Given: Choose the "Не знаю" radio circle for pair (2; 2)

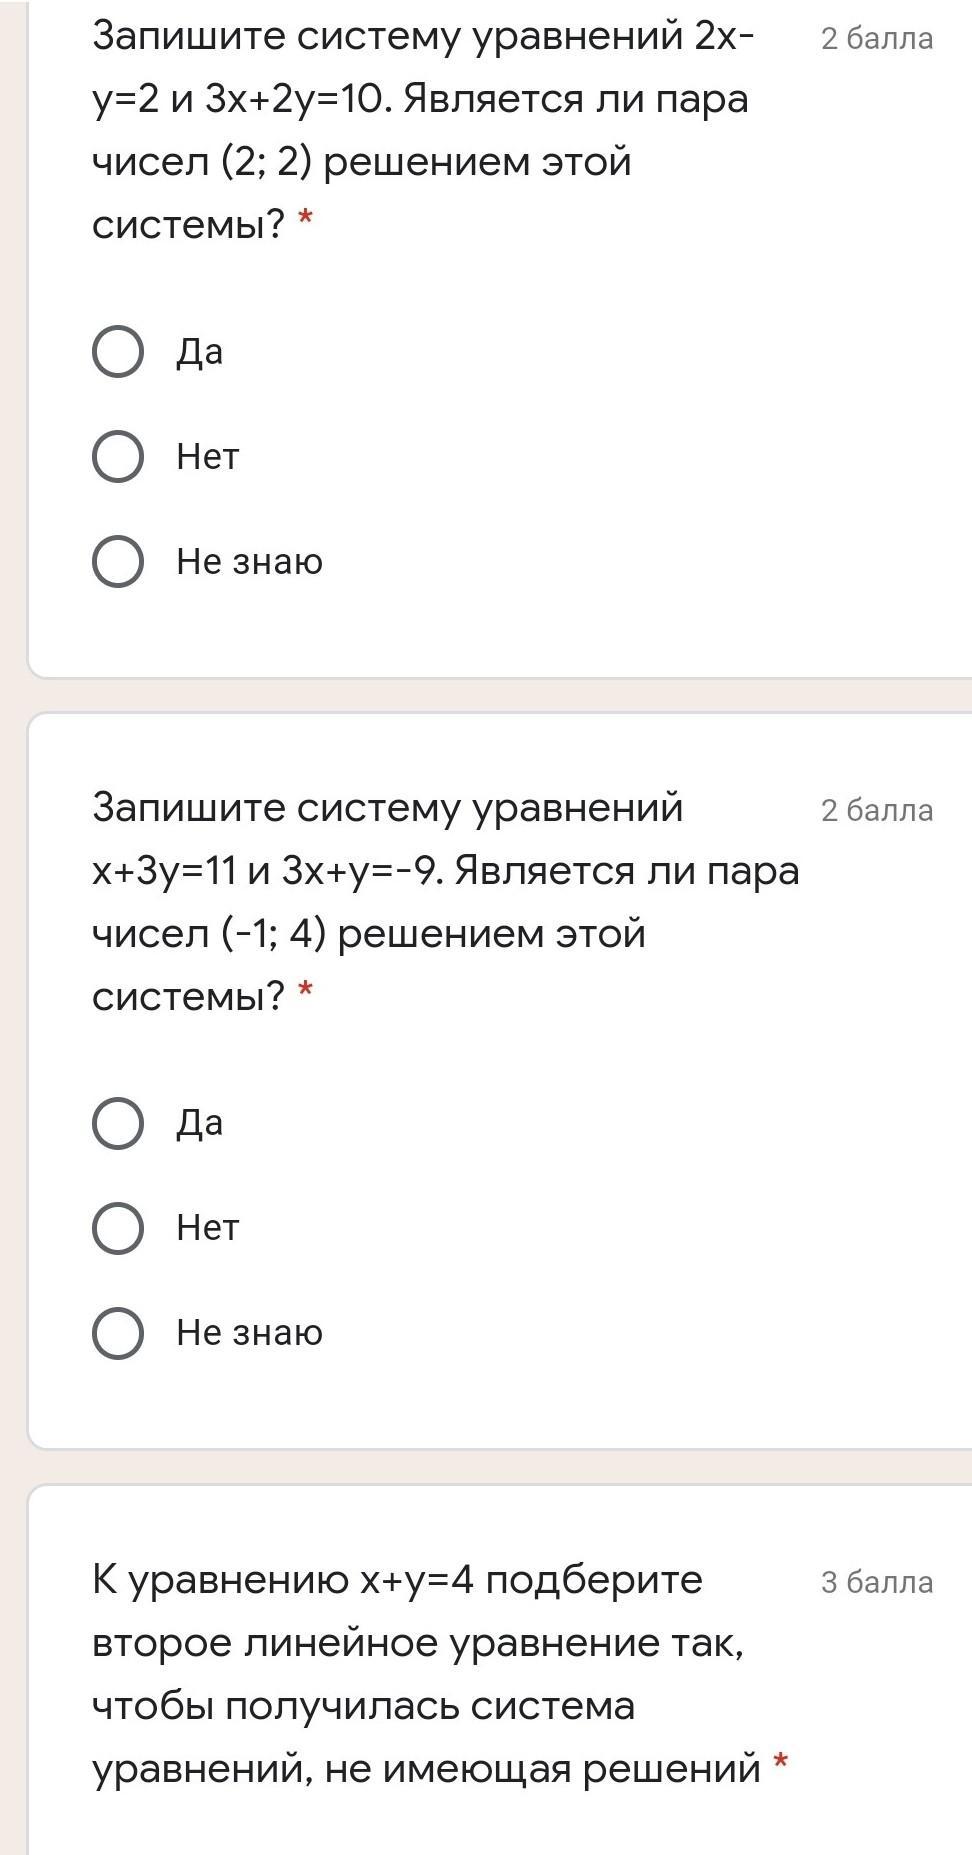Looking at the screenshot, I should tap(118, 561).
